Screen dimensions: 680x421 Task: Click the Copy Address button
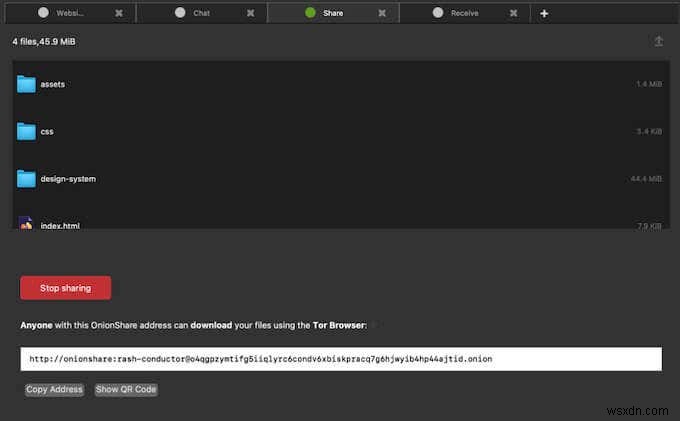tap(54, 389)
